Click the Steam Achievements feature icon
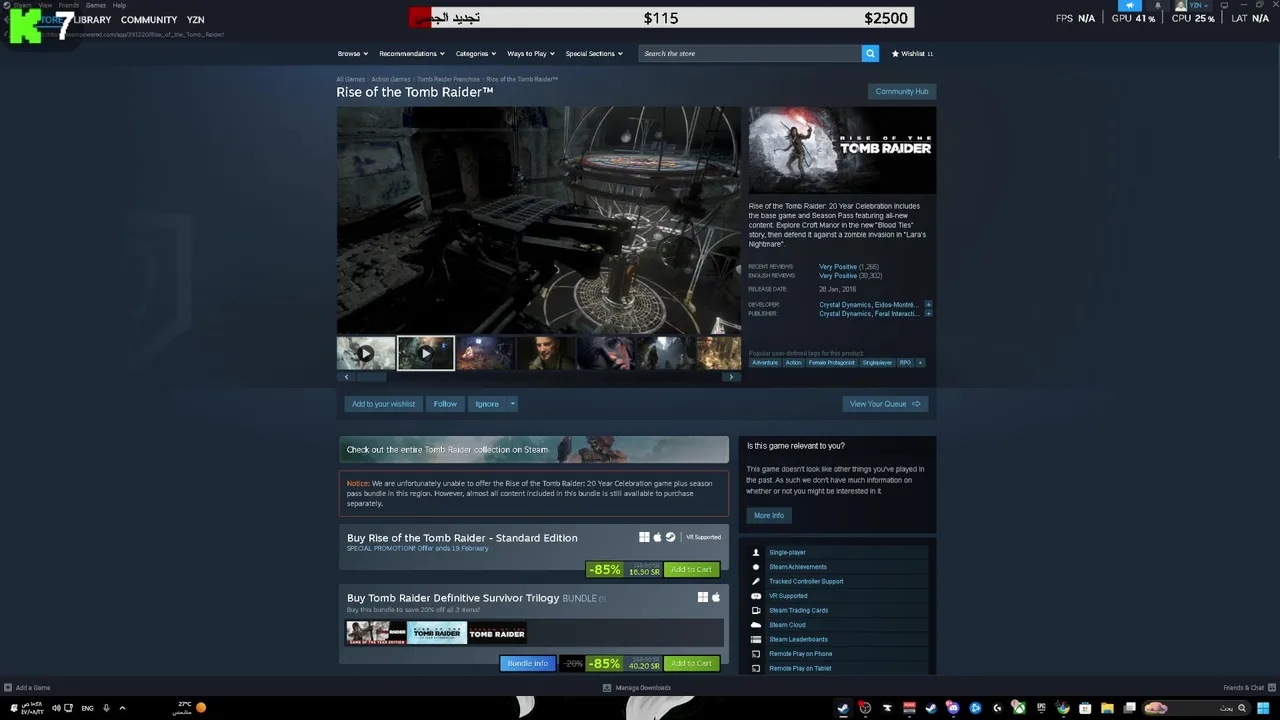The width and height of the screenshot is (1280, 720). (x=756, y=567)
